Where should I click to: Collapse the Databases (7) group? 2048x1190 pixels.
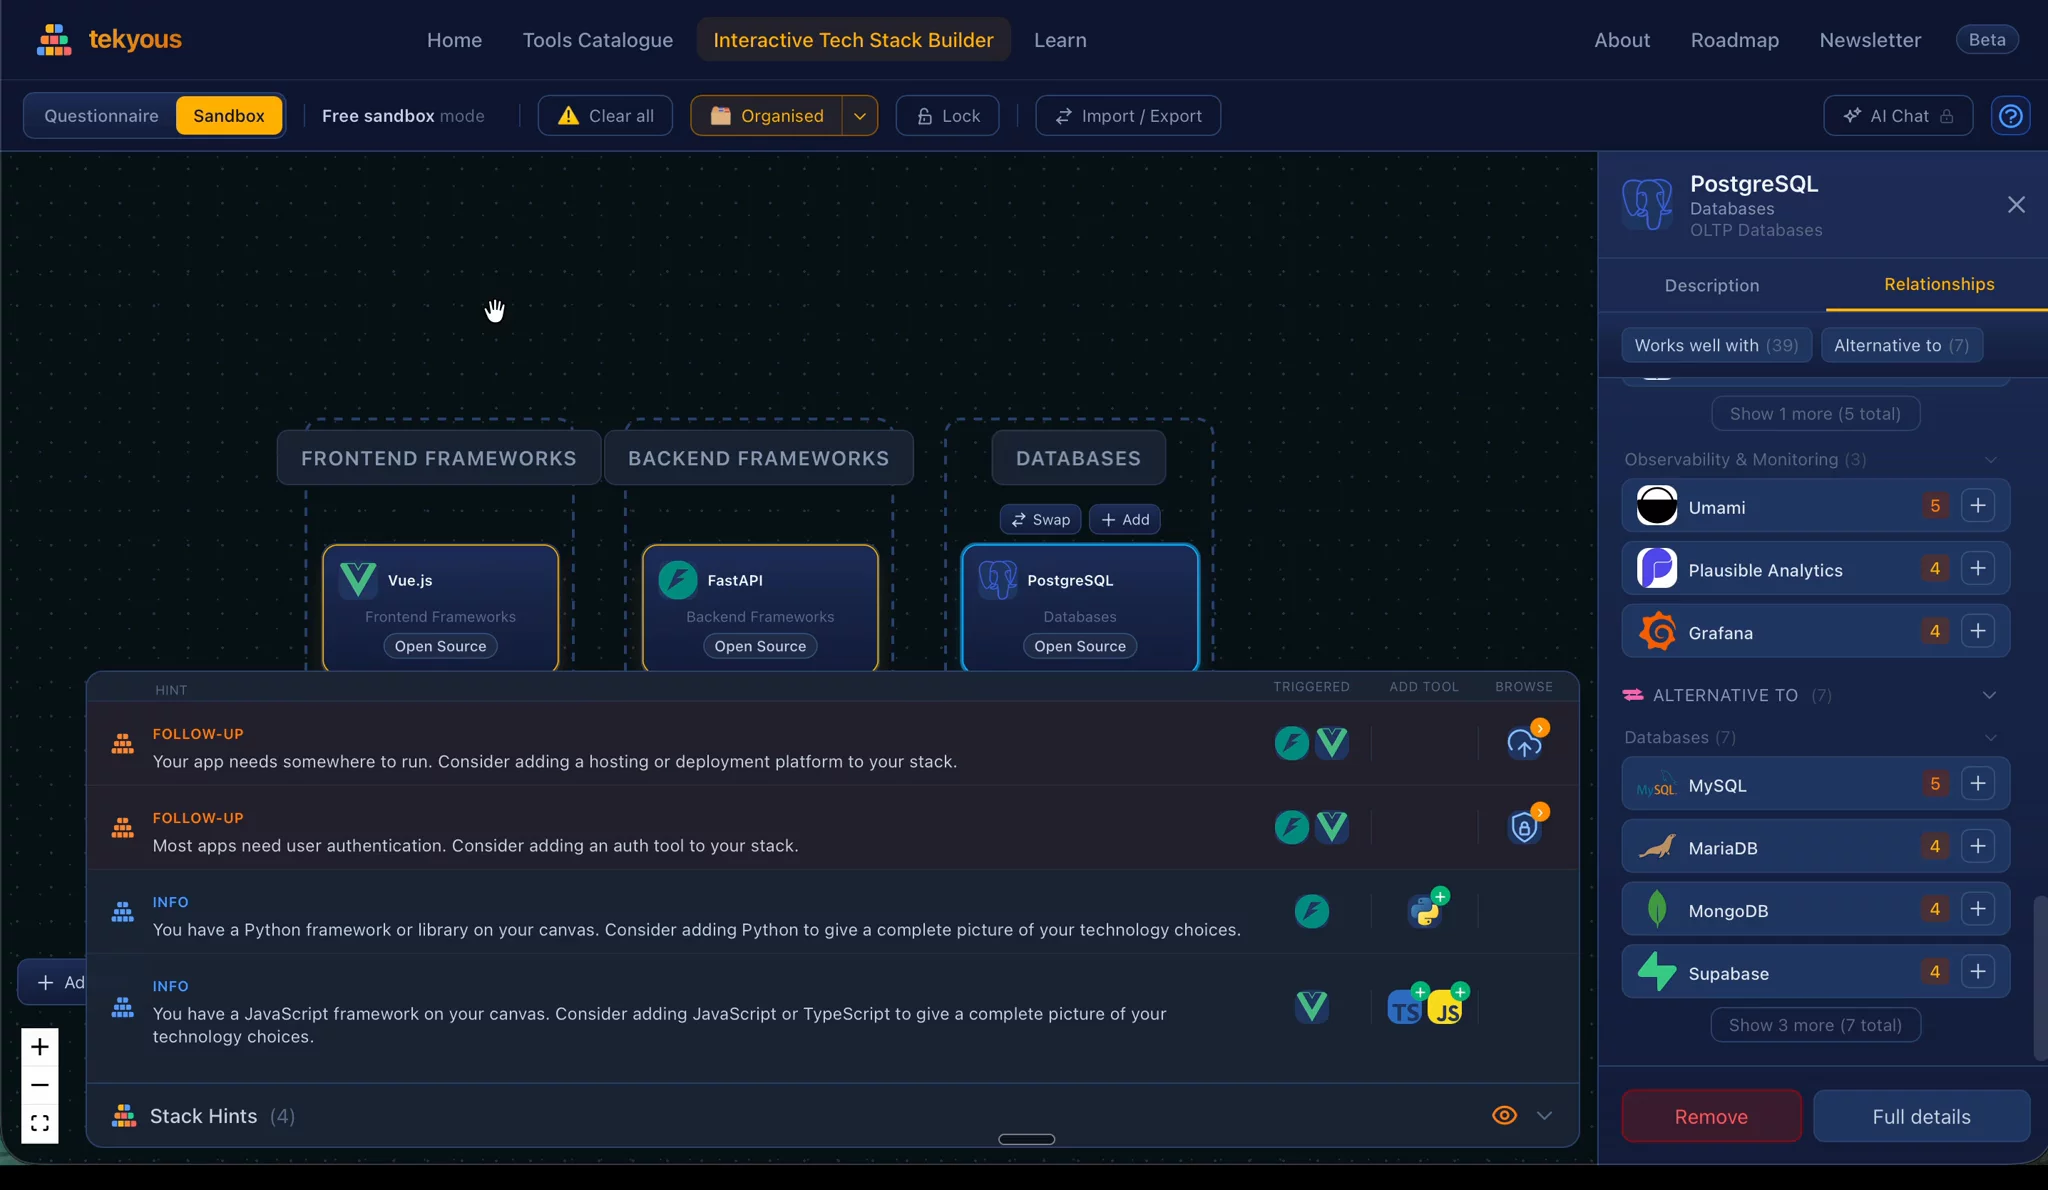1991,738
